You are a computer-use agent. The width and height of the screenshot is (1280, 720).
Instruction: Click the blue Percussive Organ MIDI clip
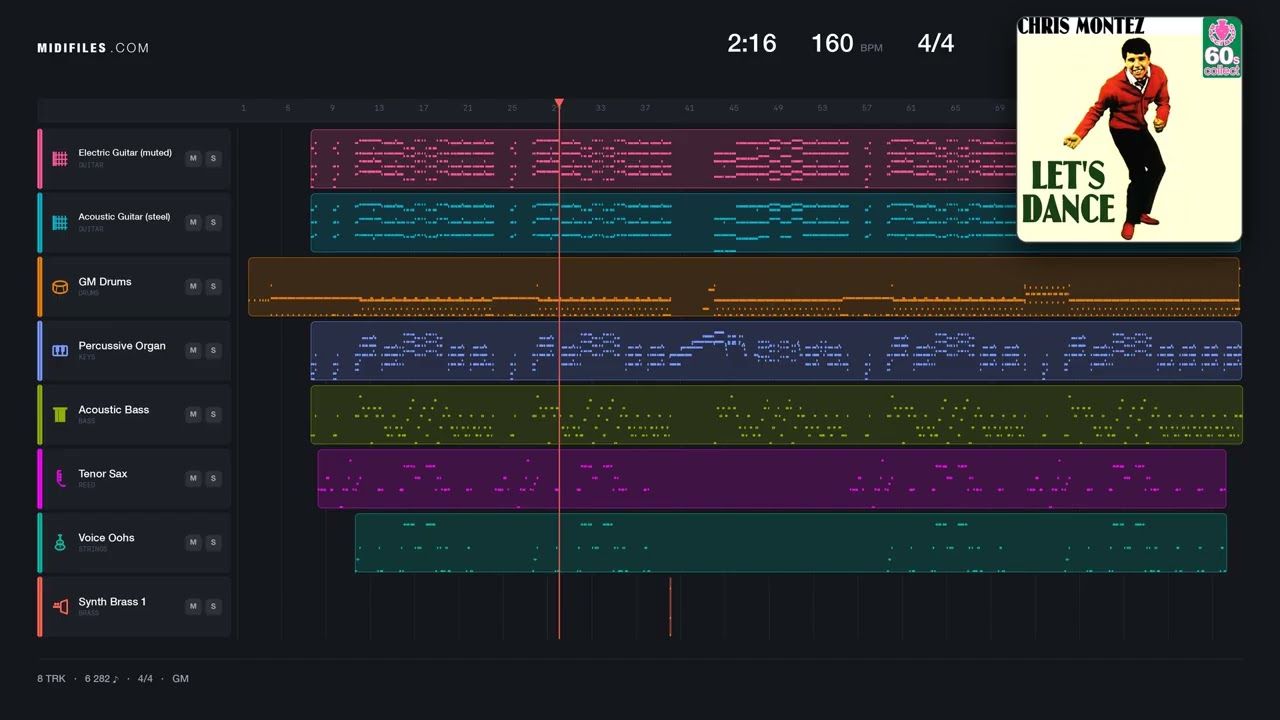coord(776,351)
